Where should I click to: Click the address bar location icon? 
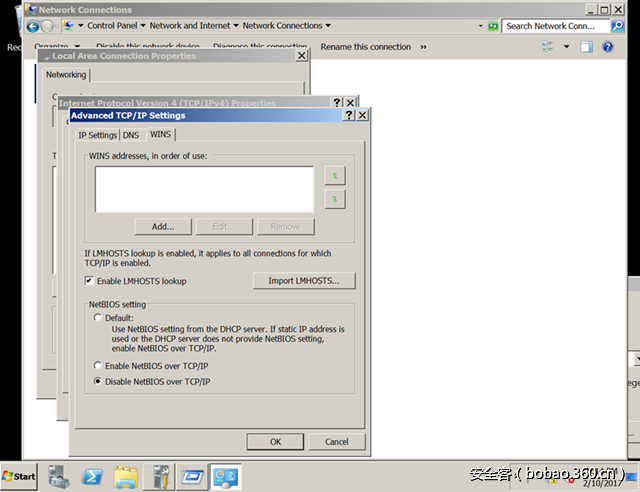coord(69,26)
